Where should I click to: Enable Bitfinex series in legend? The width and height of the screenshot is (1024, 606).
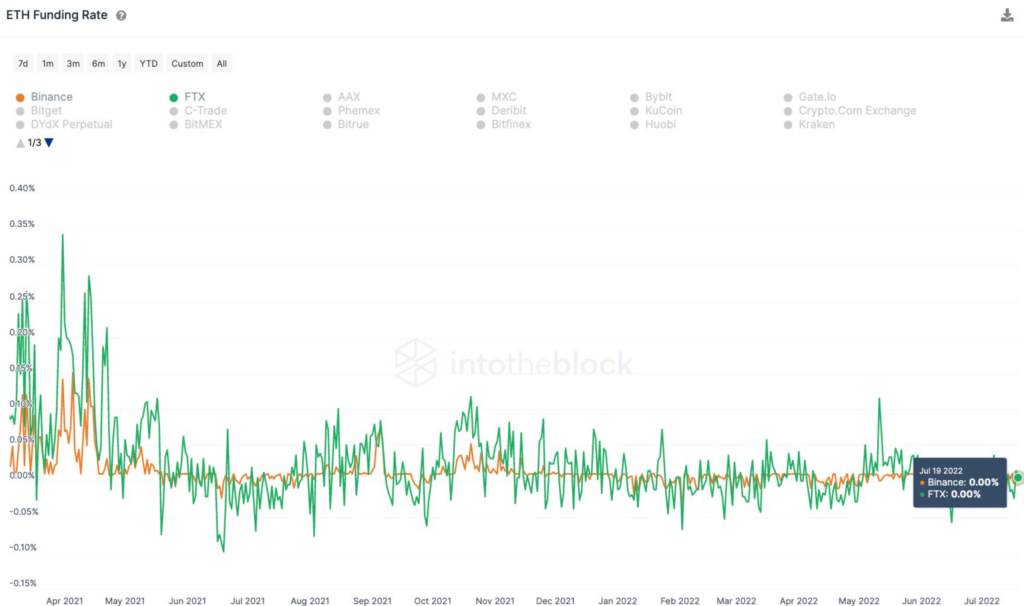(x=504, y=124)
